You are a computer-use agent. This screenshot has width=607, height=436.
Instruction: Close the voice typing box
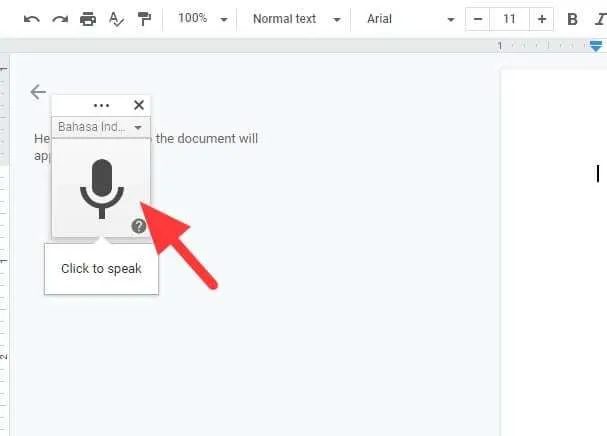pyautogui.click(x=139, y=105)
